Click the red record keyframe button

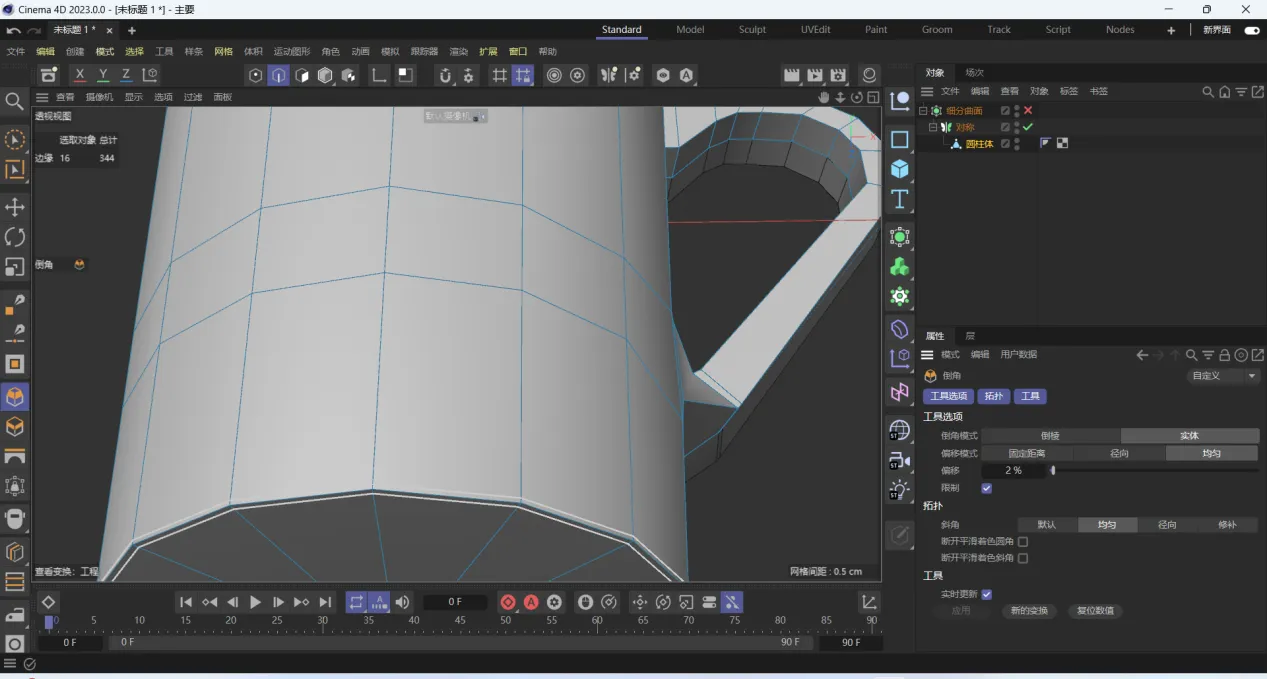(x=508, y=602)
